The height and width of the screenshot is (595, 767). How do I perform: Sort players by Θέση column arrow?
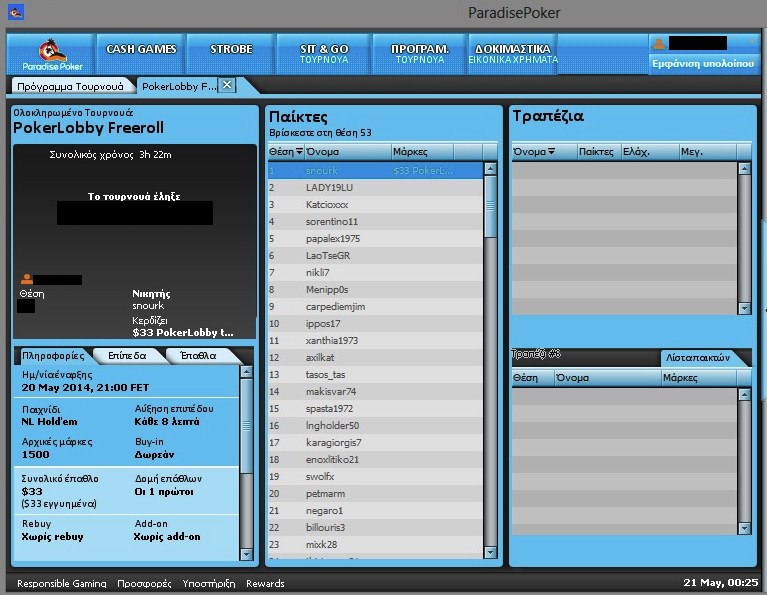coord(299,152)
